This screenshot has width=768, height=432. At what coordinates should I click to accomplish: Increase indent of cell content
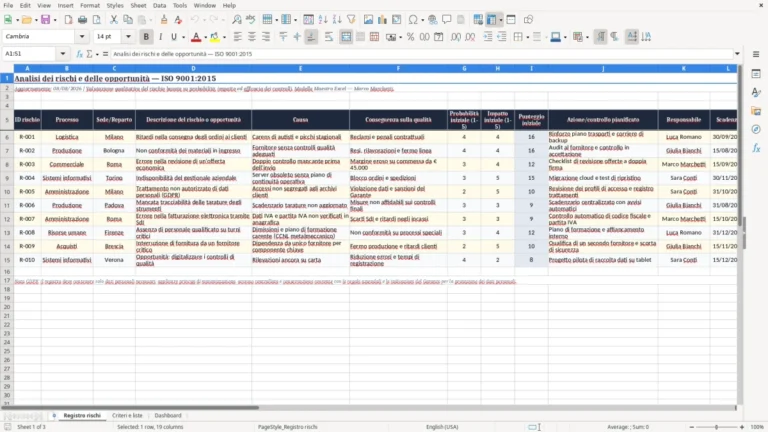tap(487, 37)
